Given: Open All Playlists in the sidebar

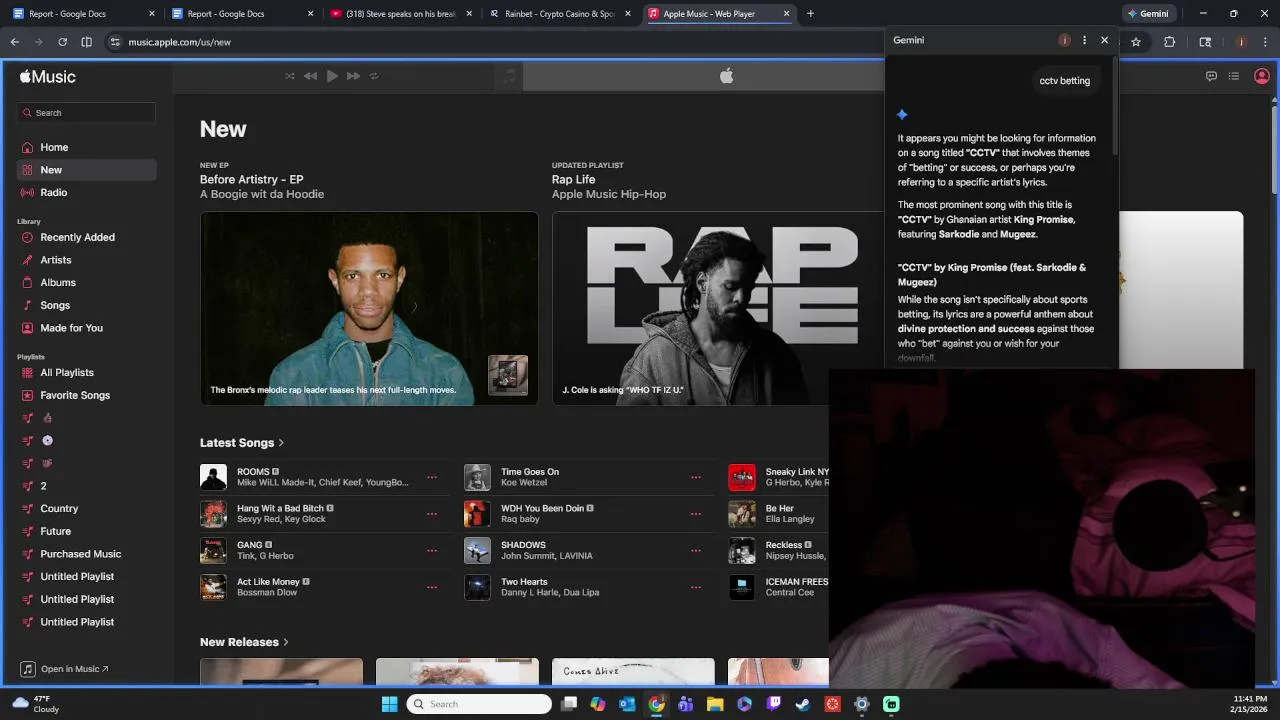Looking at the screenshot, I should click(86, 372).
